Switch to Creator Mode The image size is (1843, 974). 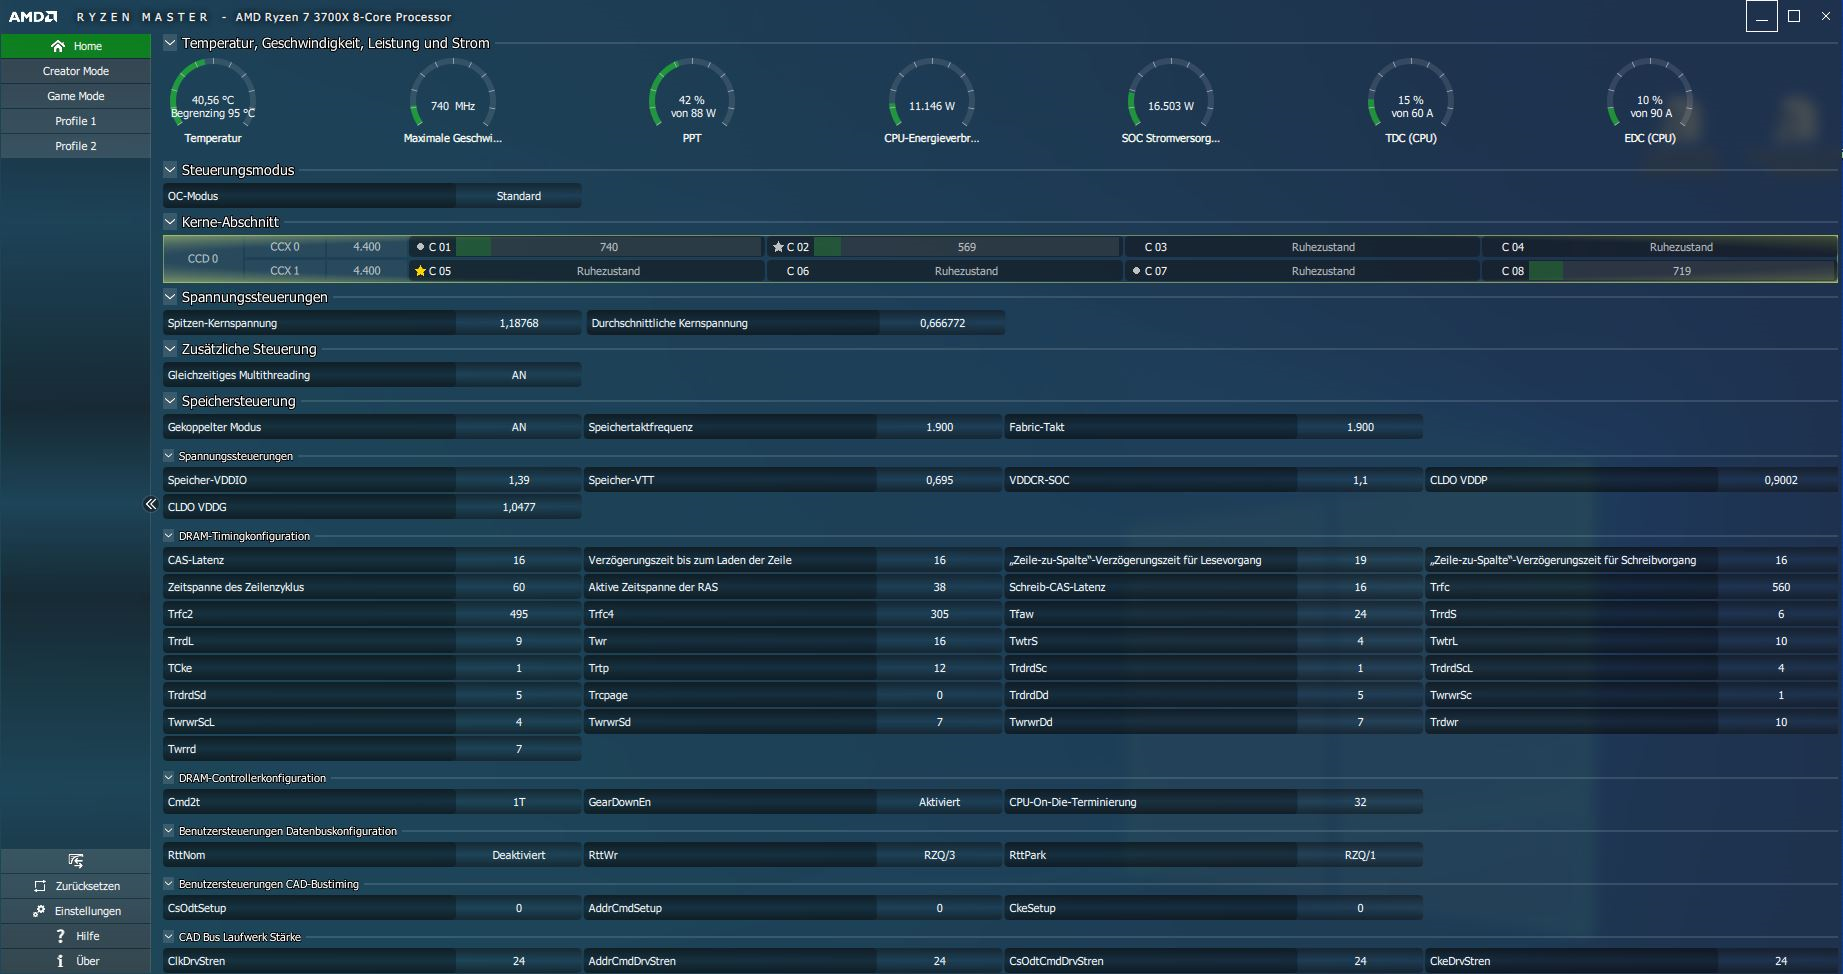click(75, 71)
